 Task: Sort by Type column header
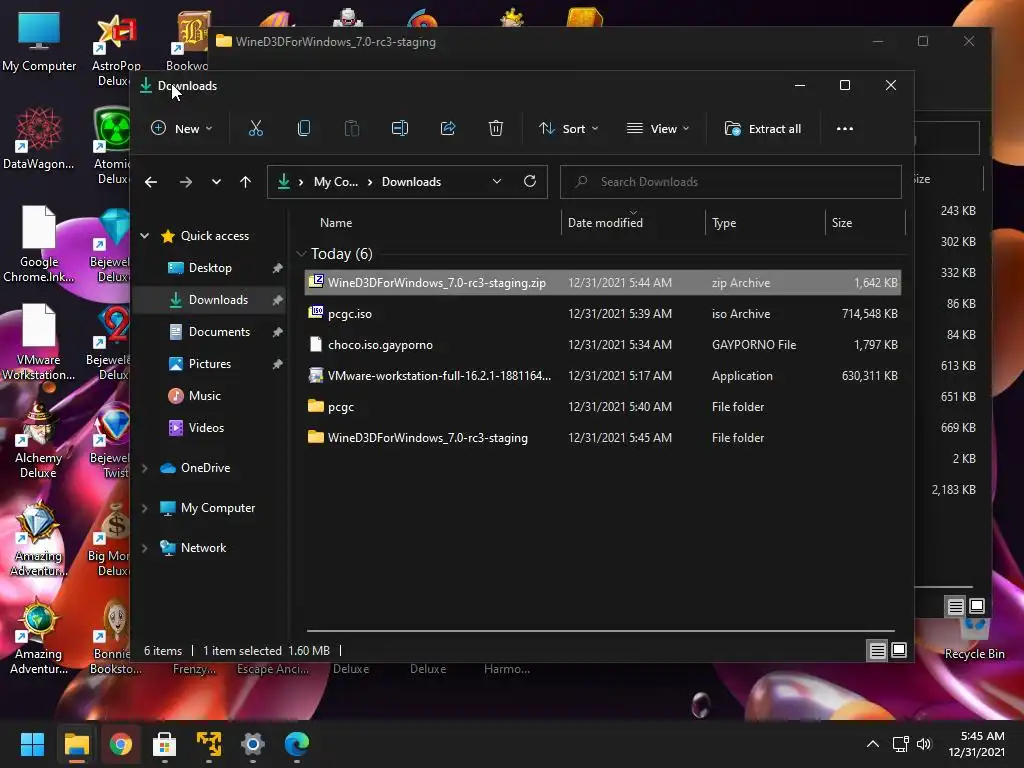(765, 223)
